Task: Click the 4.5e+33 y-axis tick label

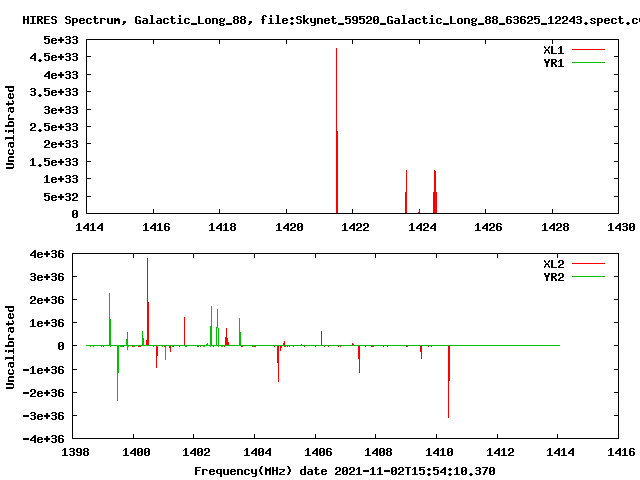Action: [54, 57]
